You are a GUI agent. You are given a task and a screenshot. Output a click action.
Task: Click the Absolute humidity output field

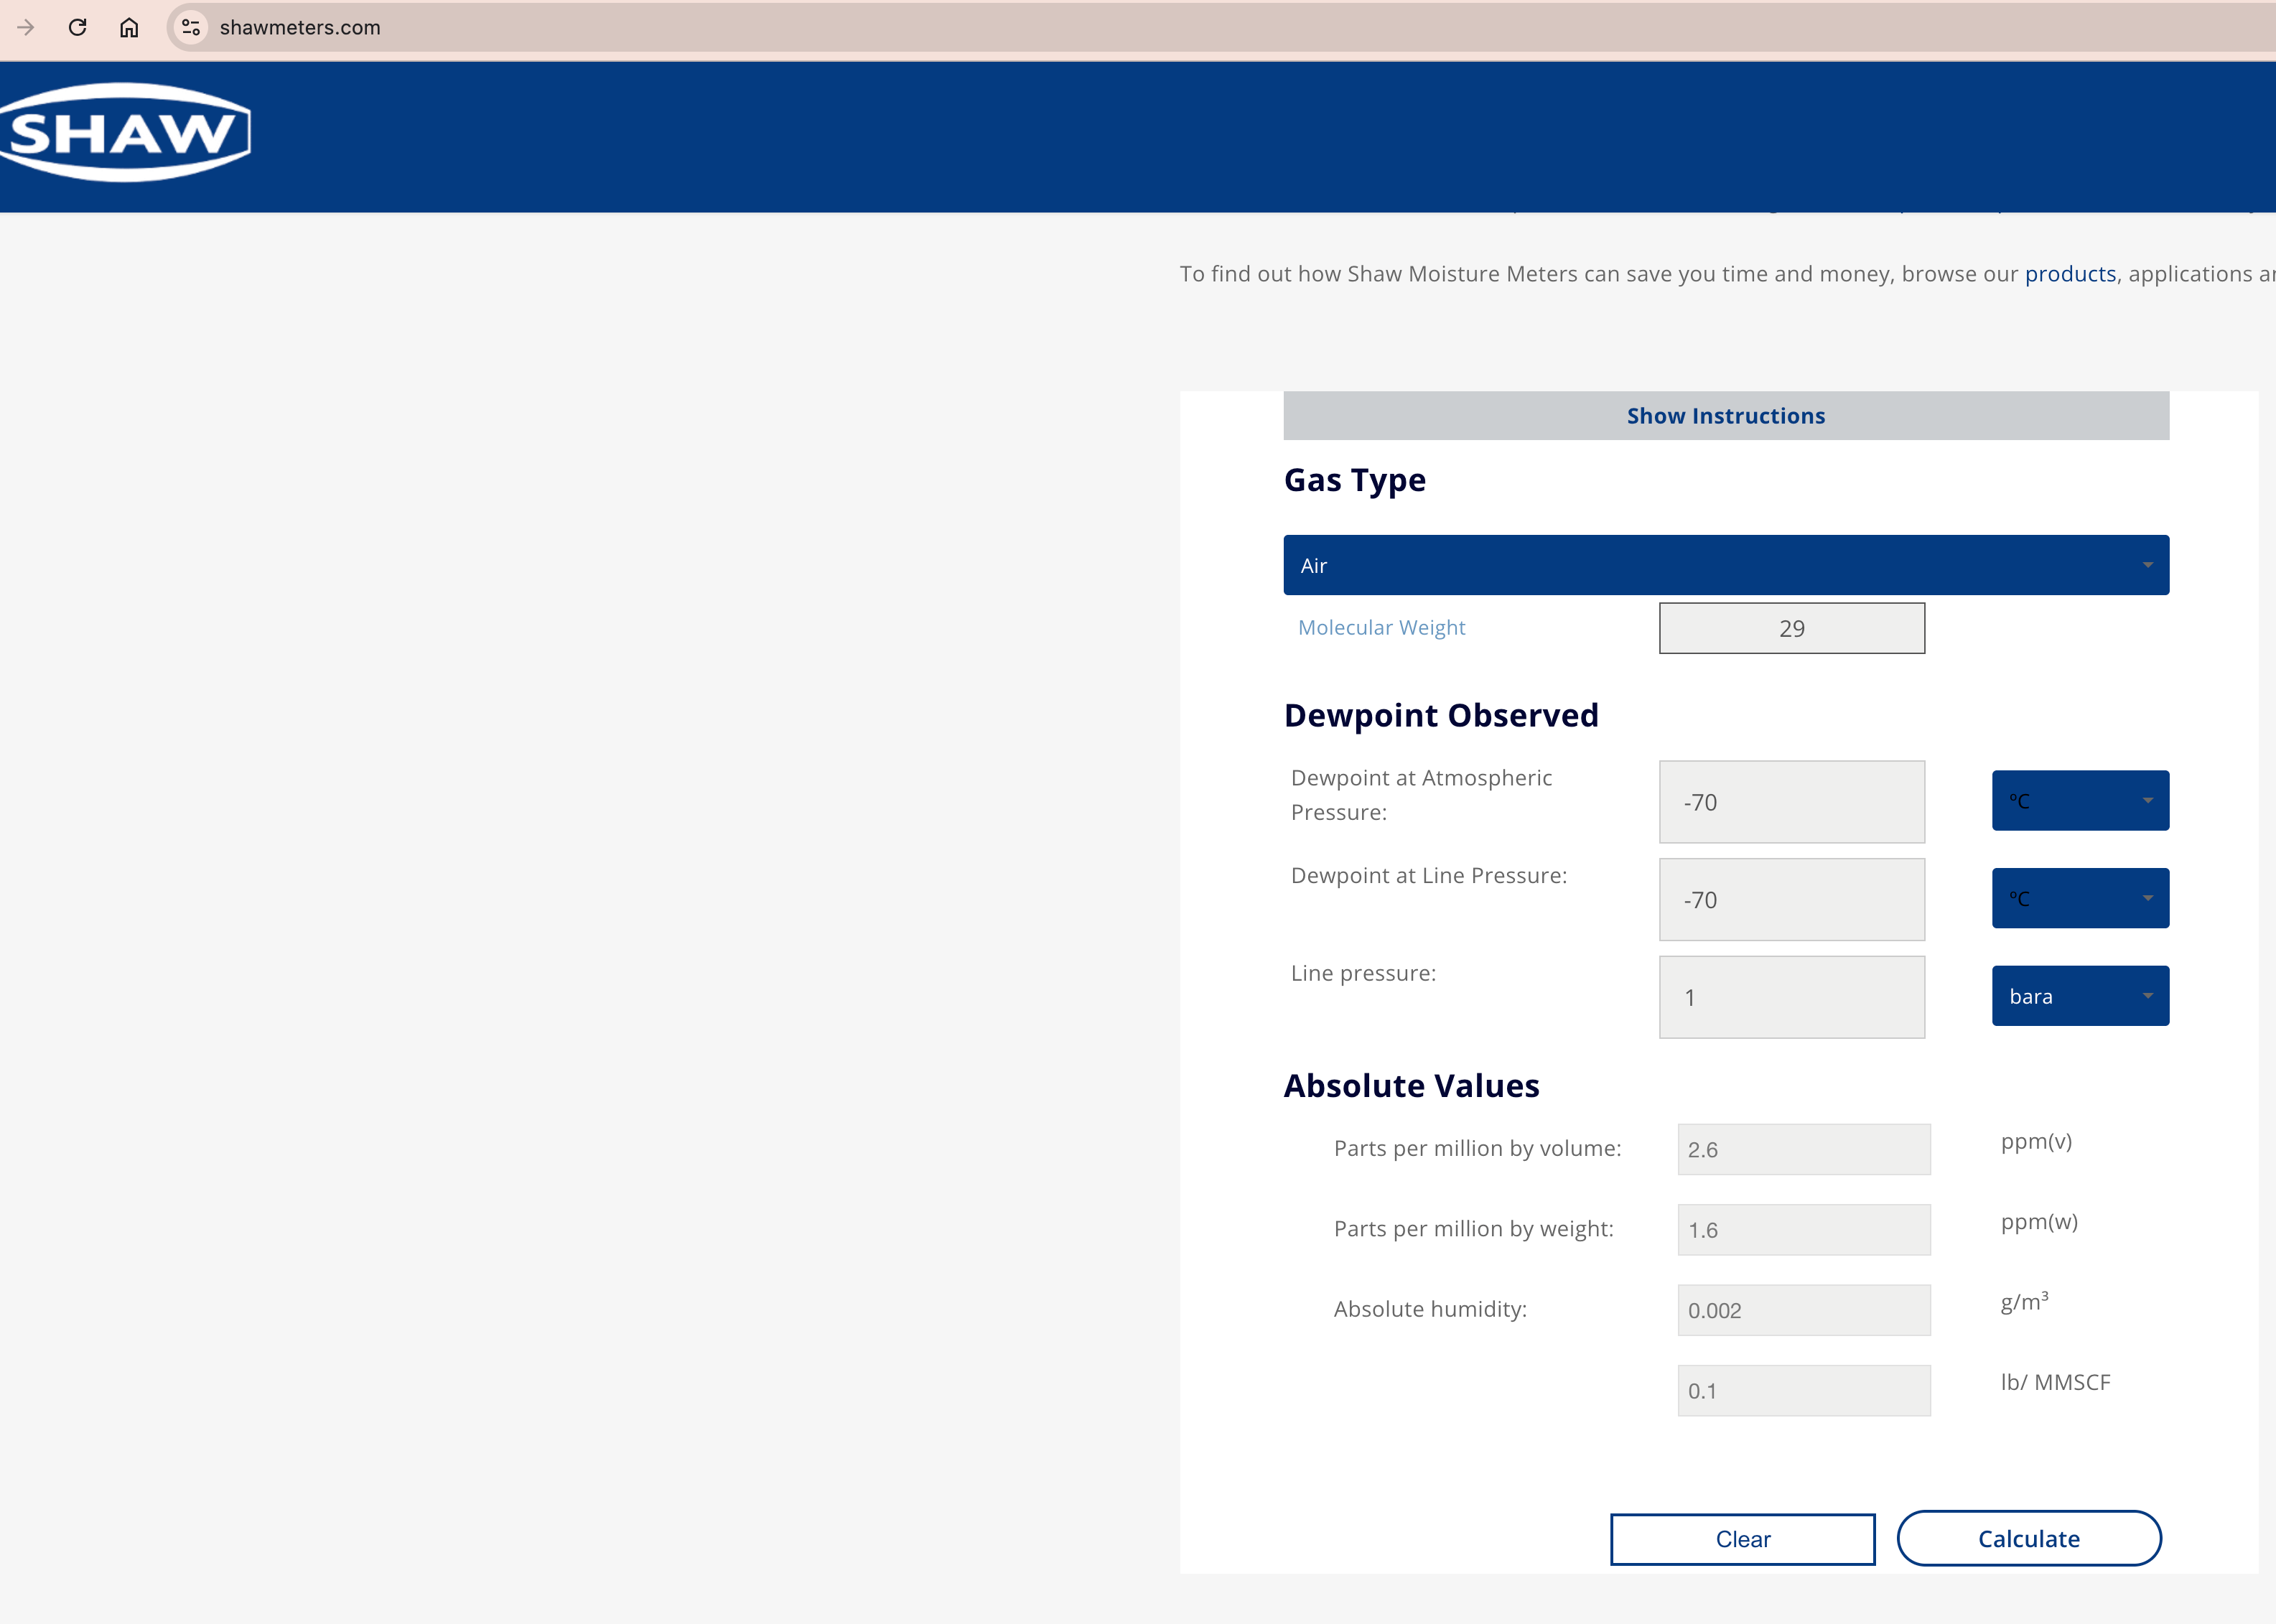[x=1803, y=1310]
